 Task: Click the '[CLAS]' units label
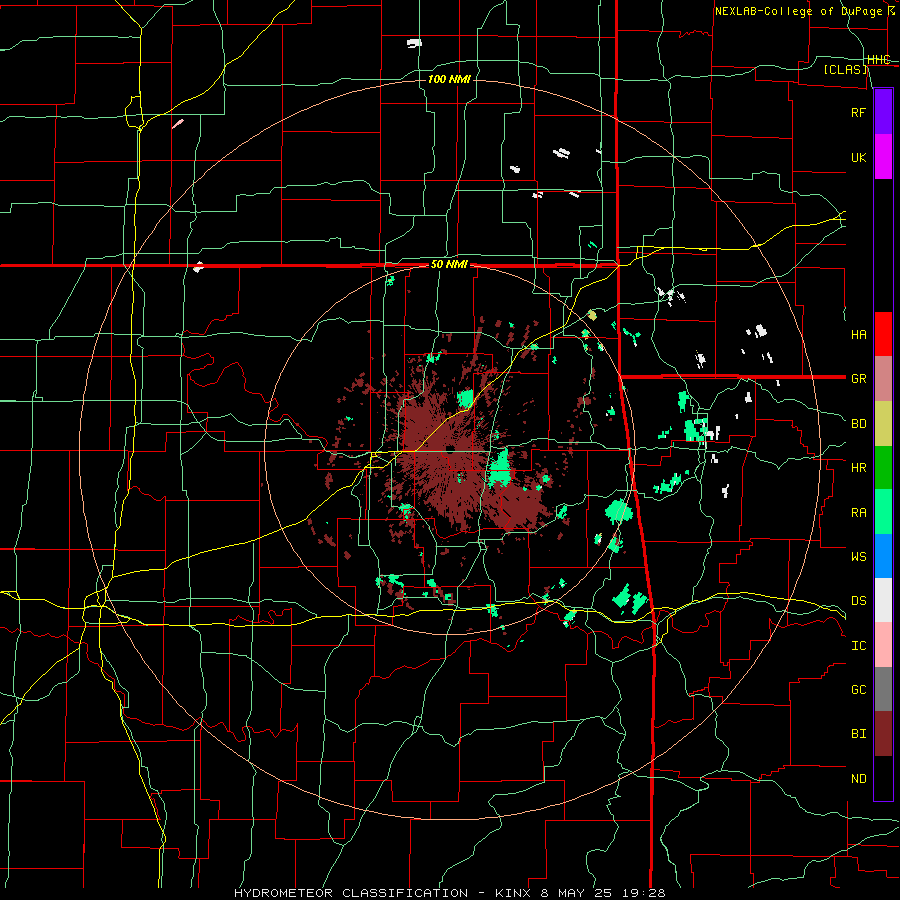click(845, 70)
